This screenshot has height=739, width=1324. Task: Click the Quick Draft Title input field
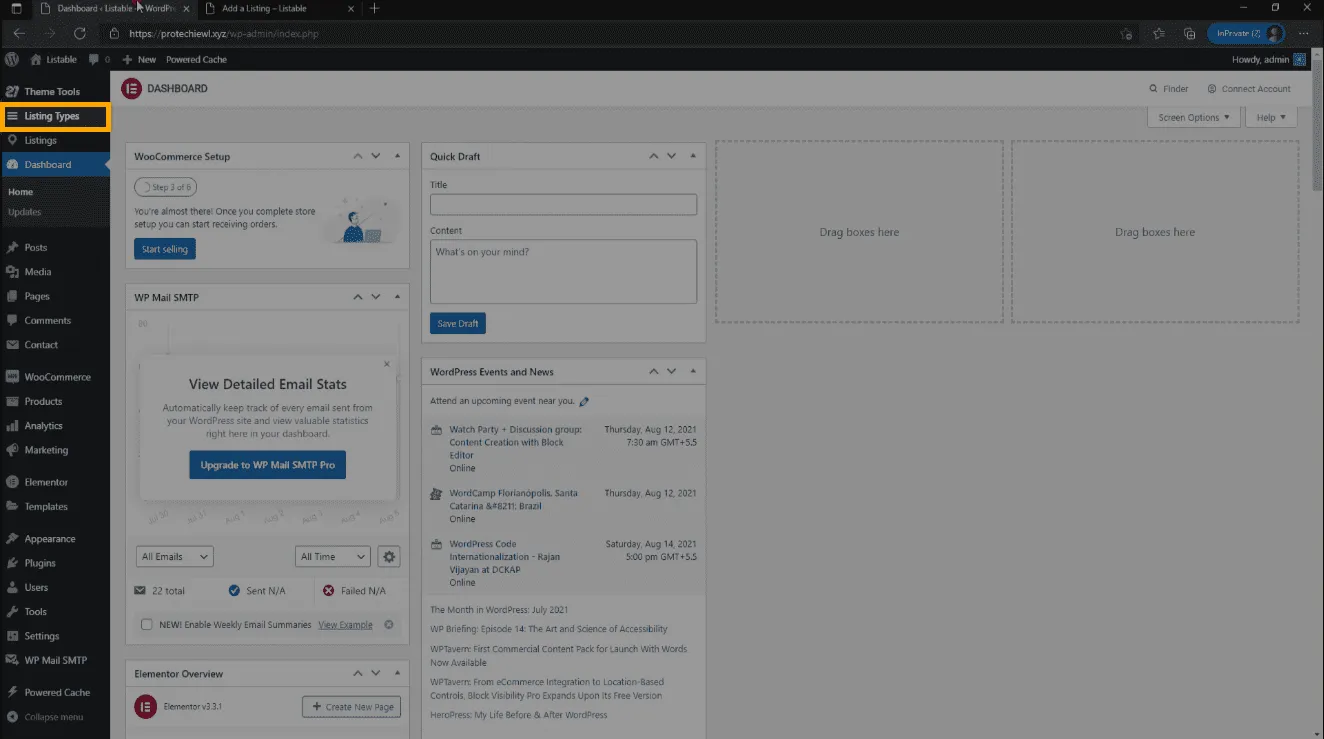point(563,204)
